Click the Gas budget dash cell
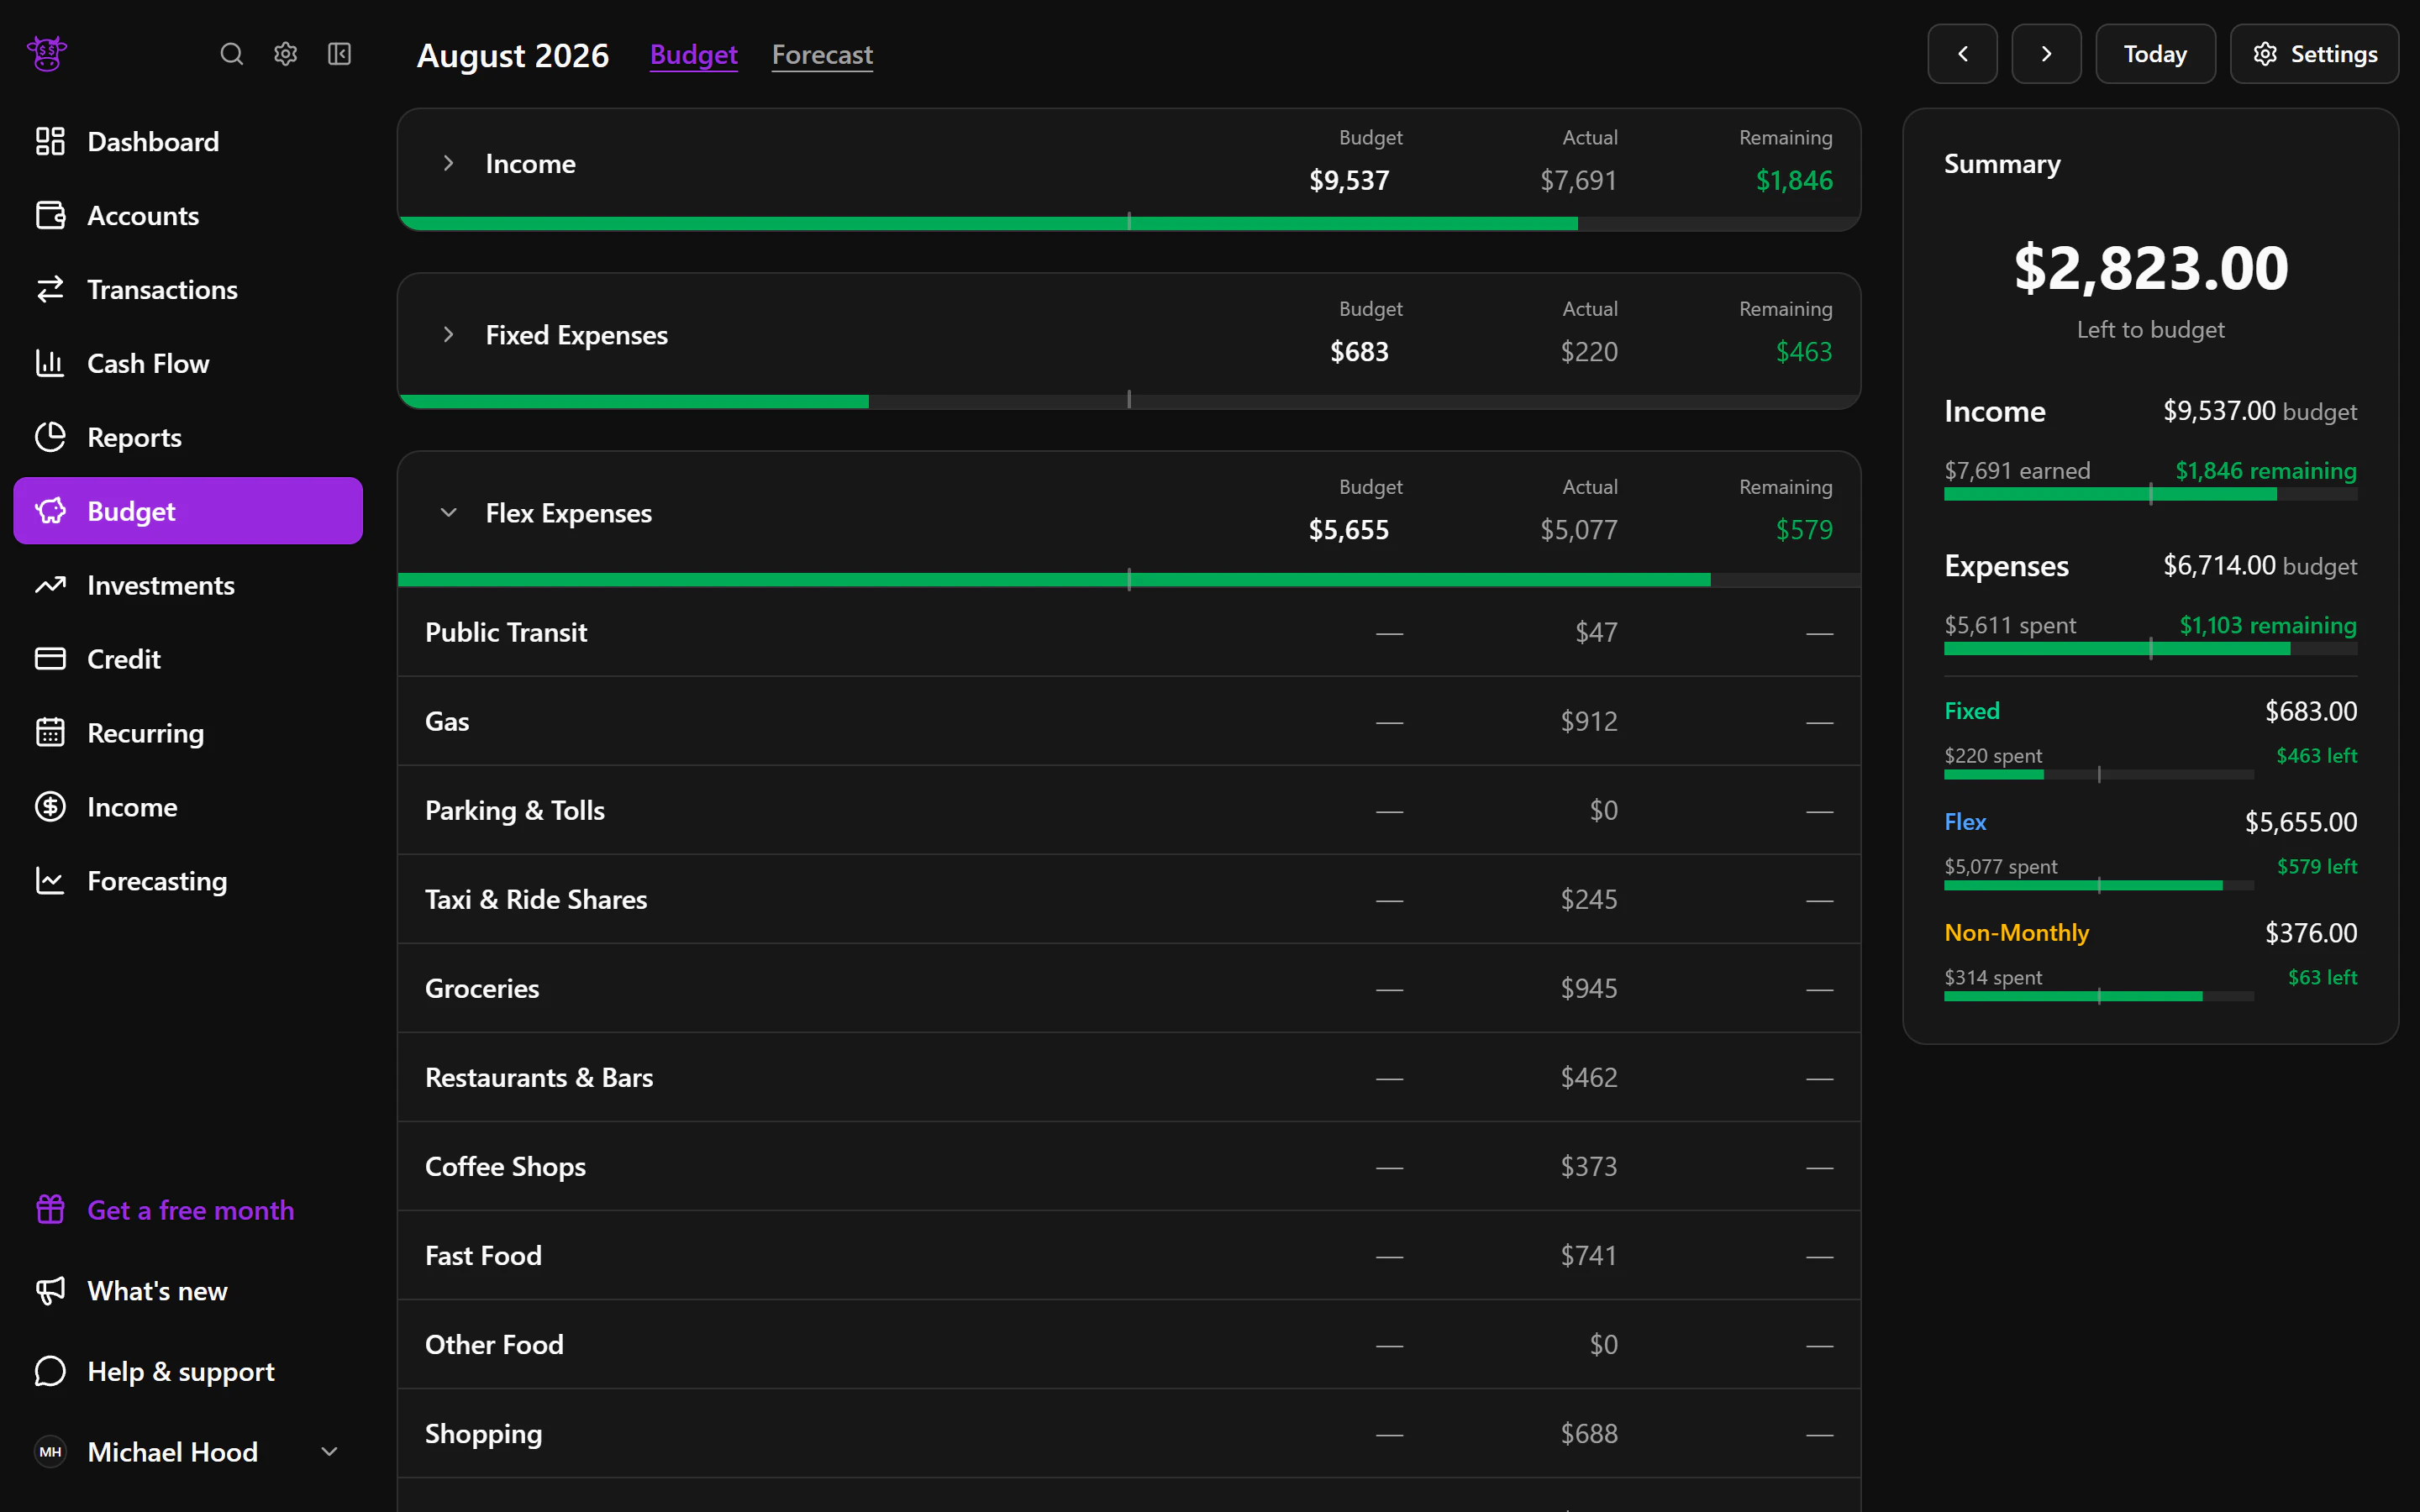 (1389, 722)
